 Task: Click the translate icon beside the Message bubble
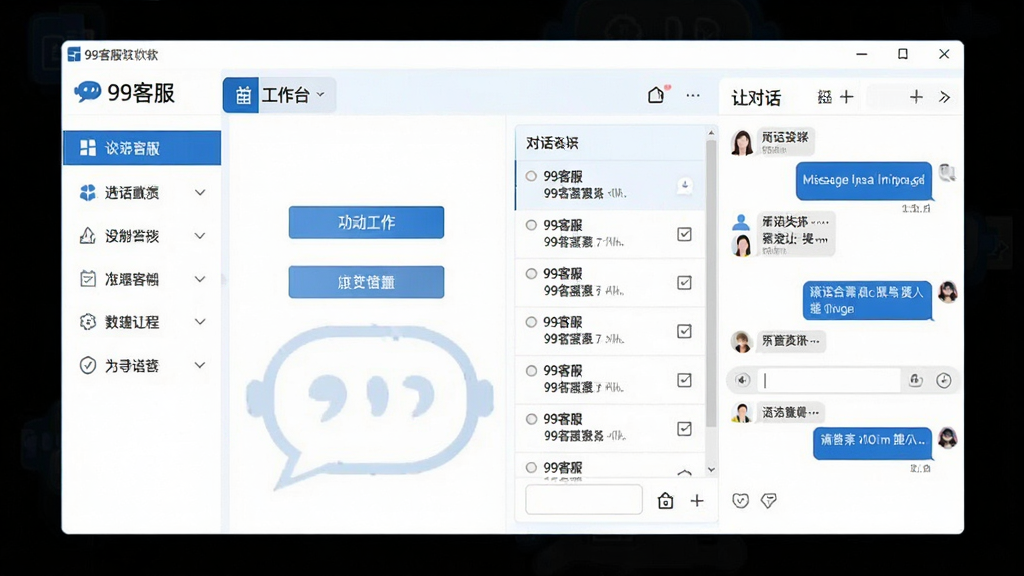pos(947,173)
